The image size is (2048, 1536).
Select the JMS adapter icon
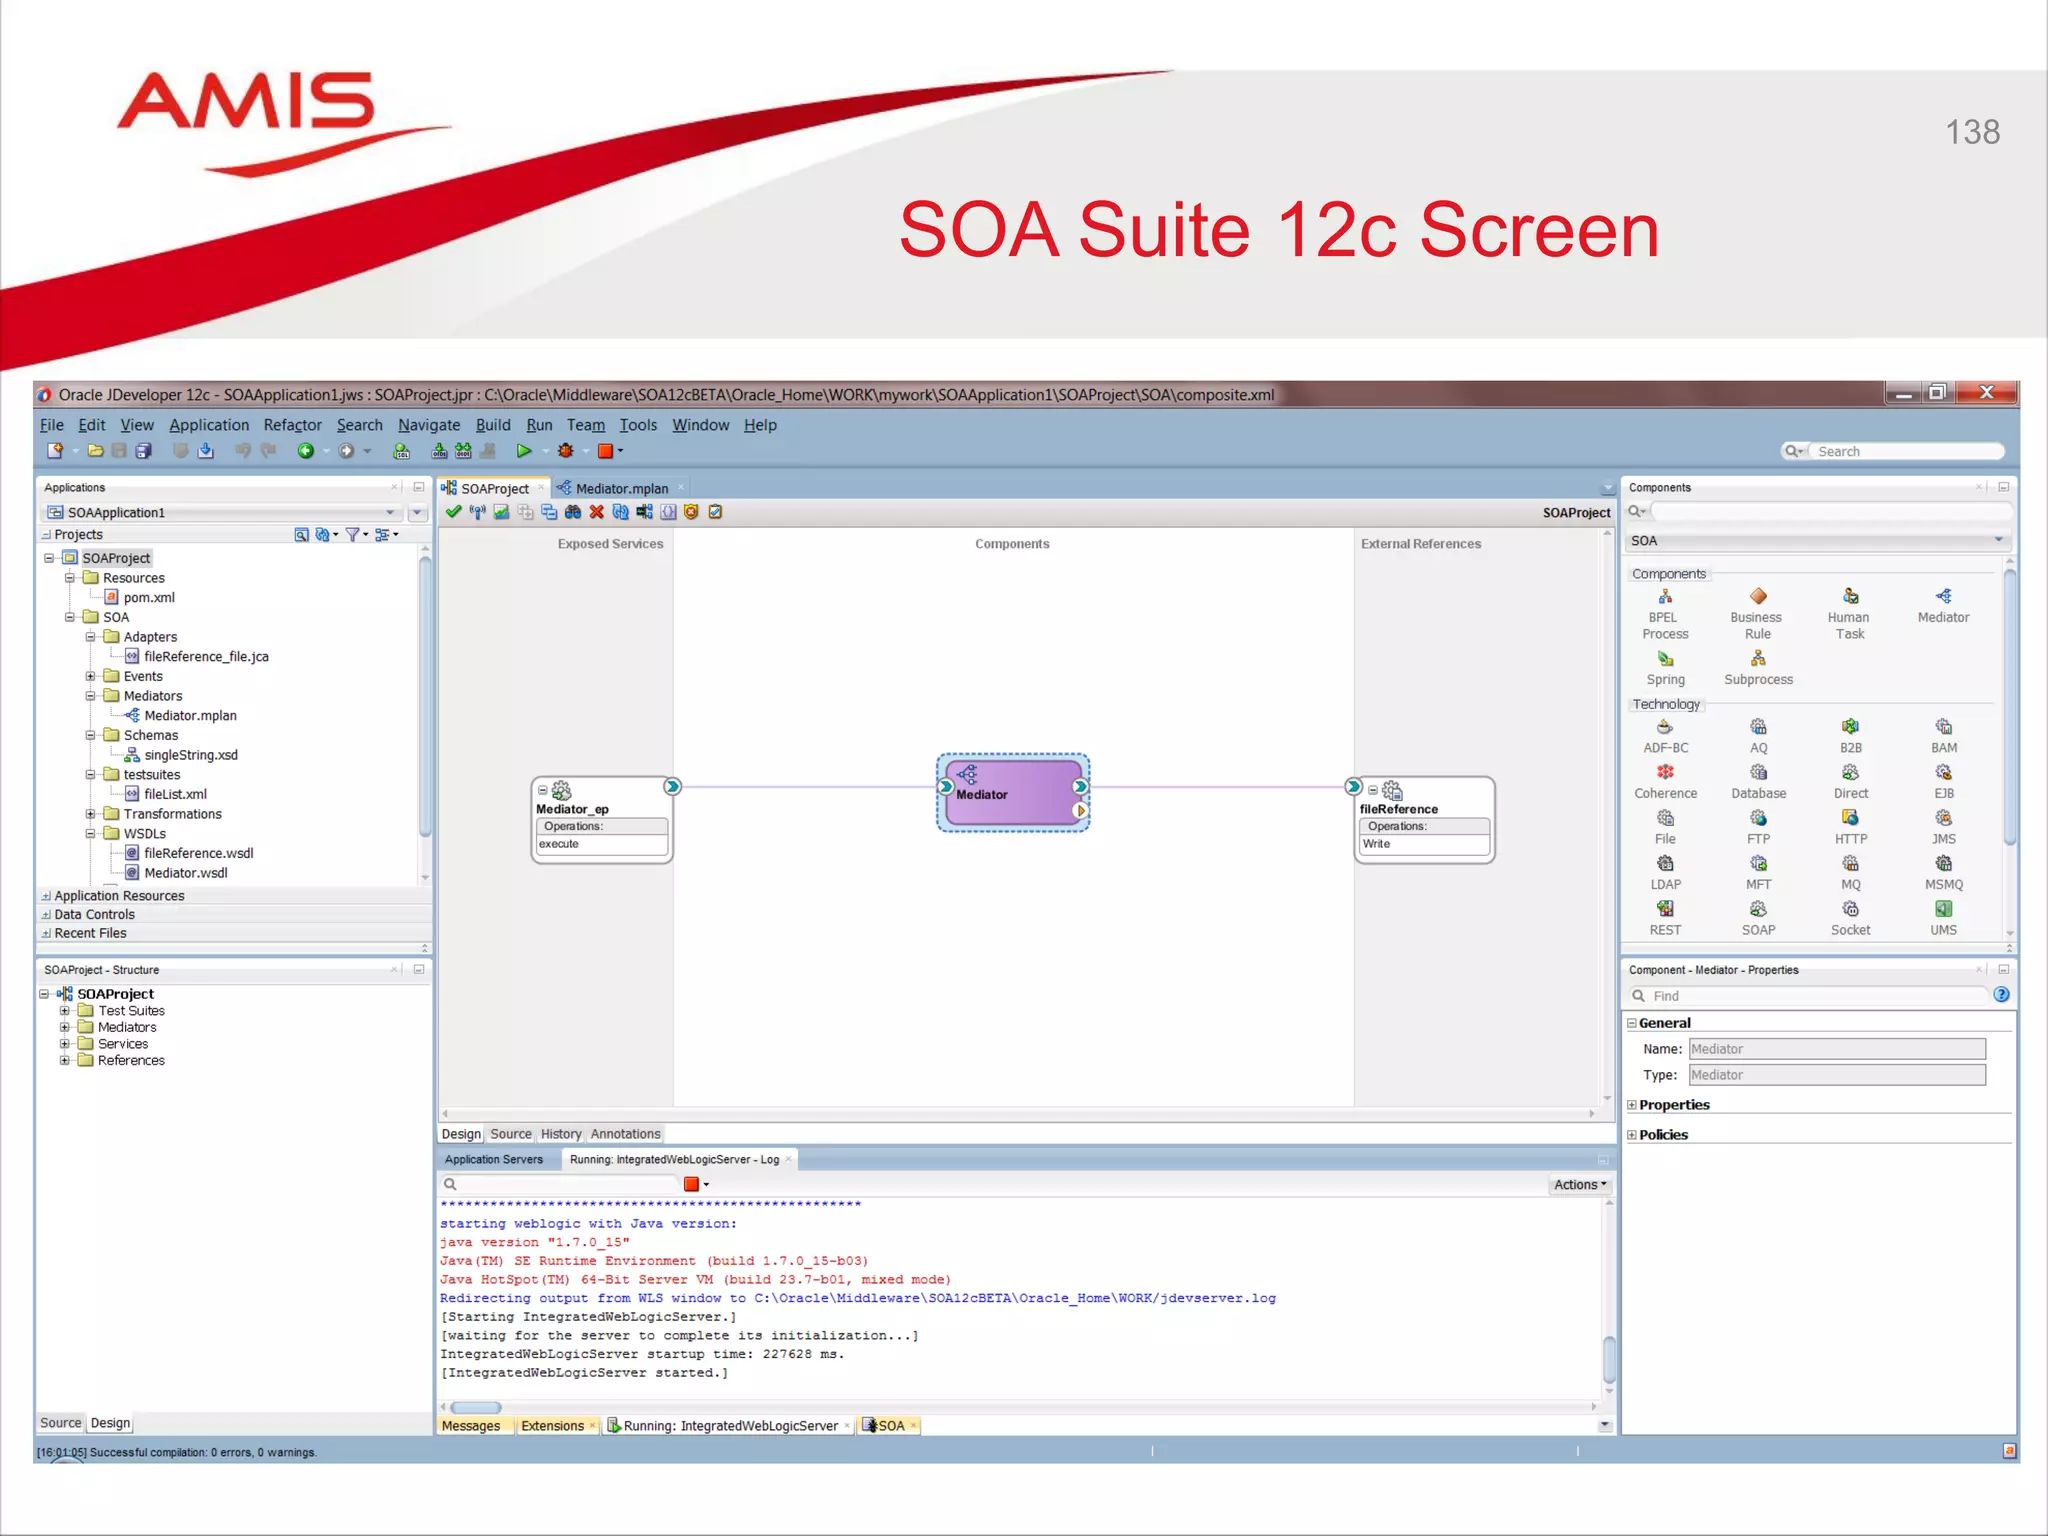click(x=1943, y=818)
